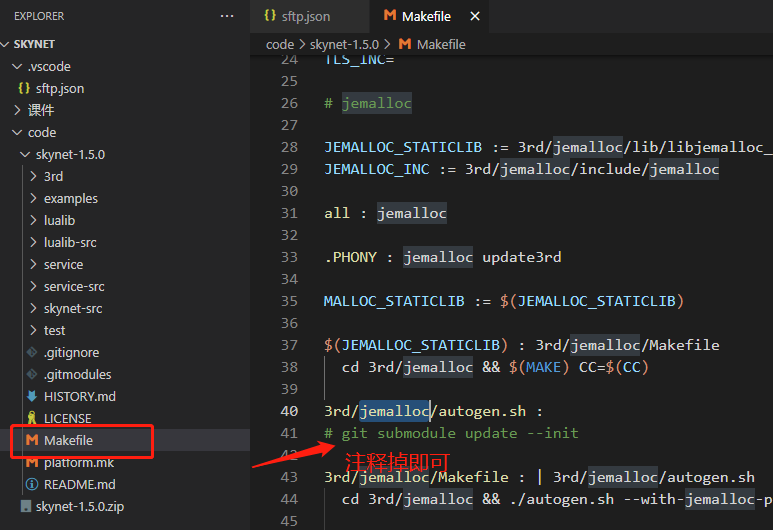Click the sftp.json braces icon in Explorer
773x530 pixels.
pyautogui.click(x=24, y=88)
